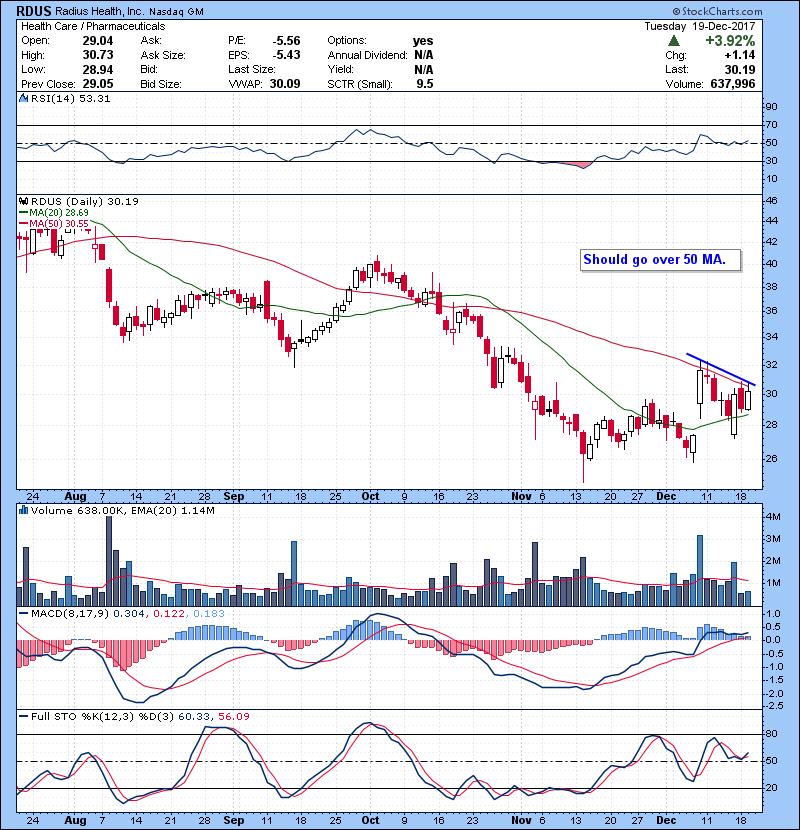800x830 pixels.
Task: Click the stochastic %D value 56.09
Action: pos(233,717)
